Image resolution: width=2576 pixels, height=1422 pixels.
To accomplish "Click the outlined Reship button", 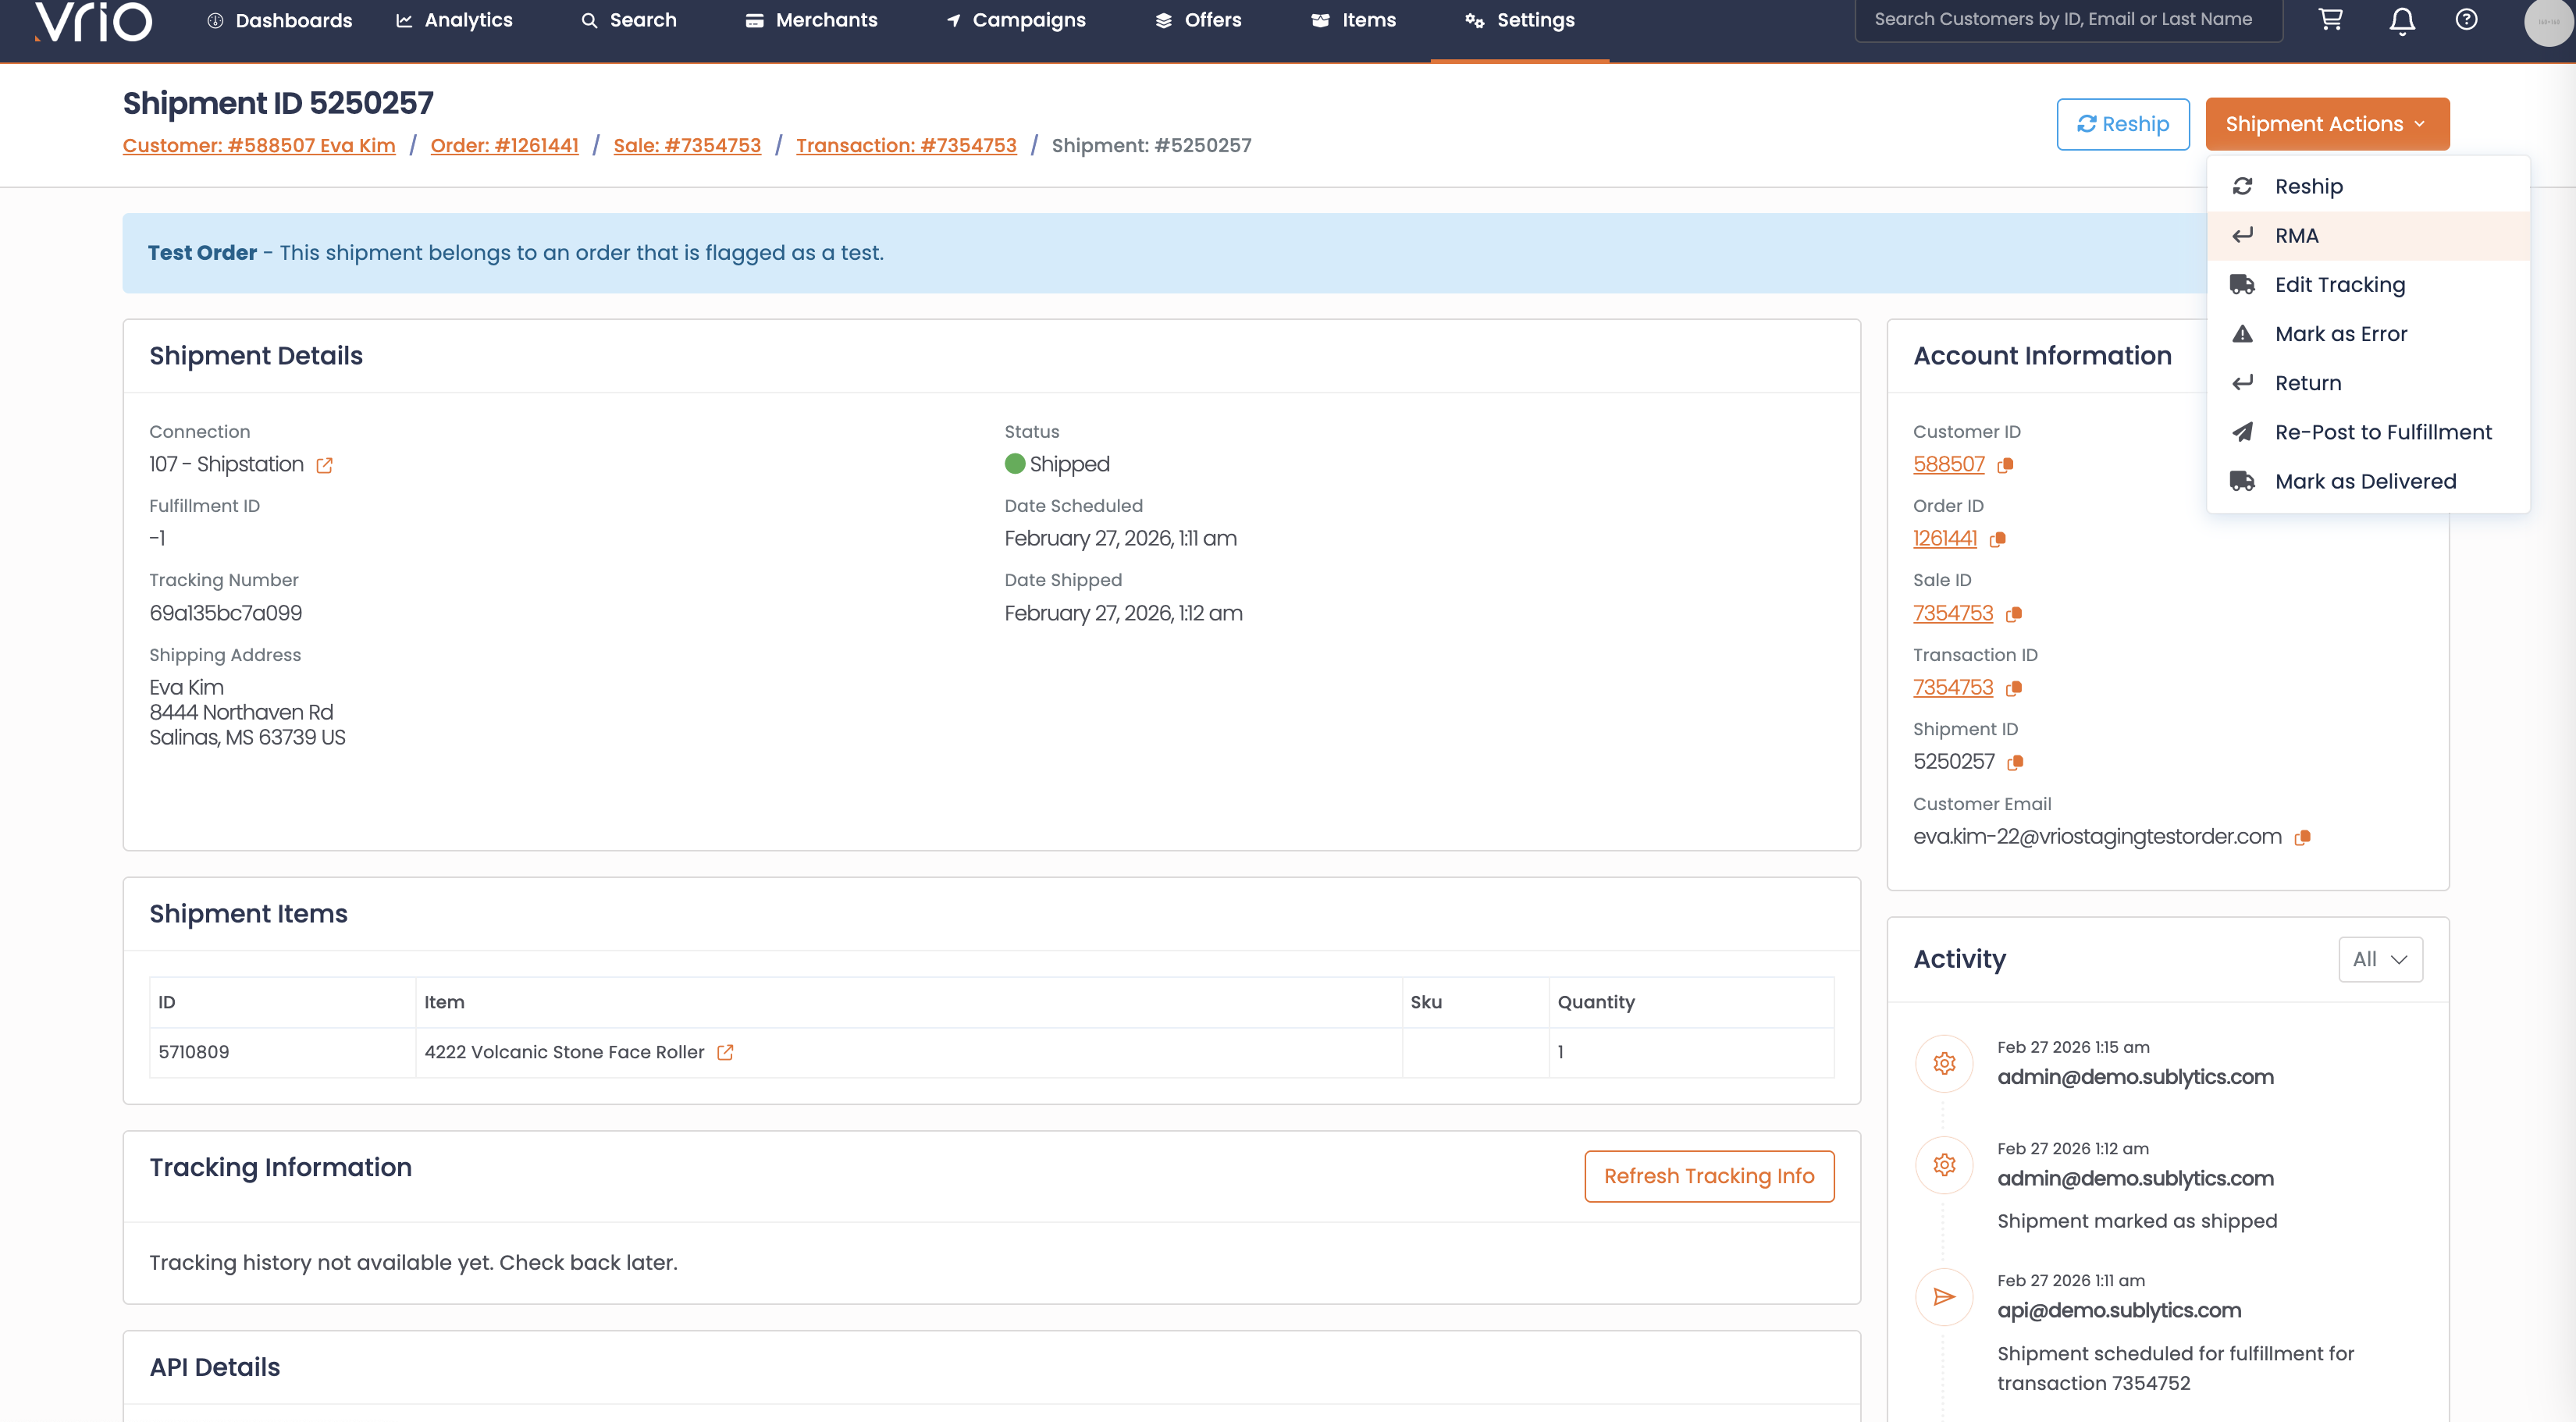I will 2122,124.
